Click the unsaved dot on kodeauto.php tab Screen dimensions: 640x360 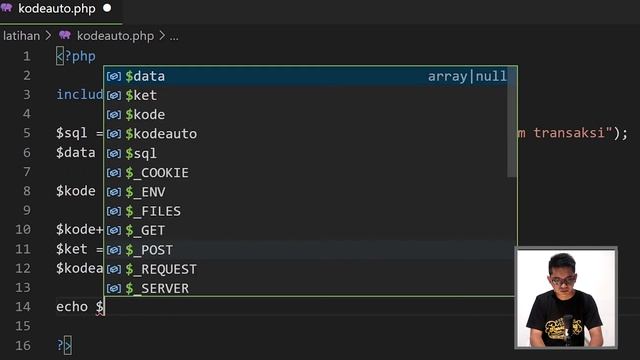pyautogui.click(x=107, y=8)
